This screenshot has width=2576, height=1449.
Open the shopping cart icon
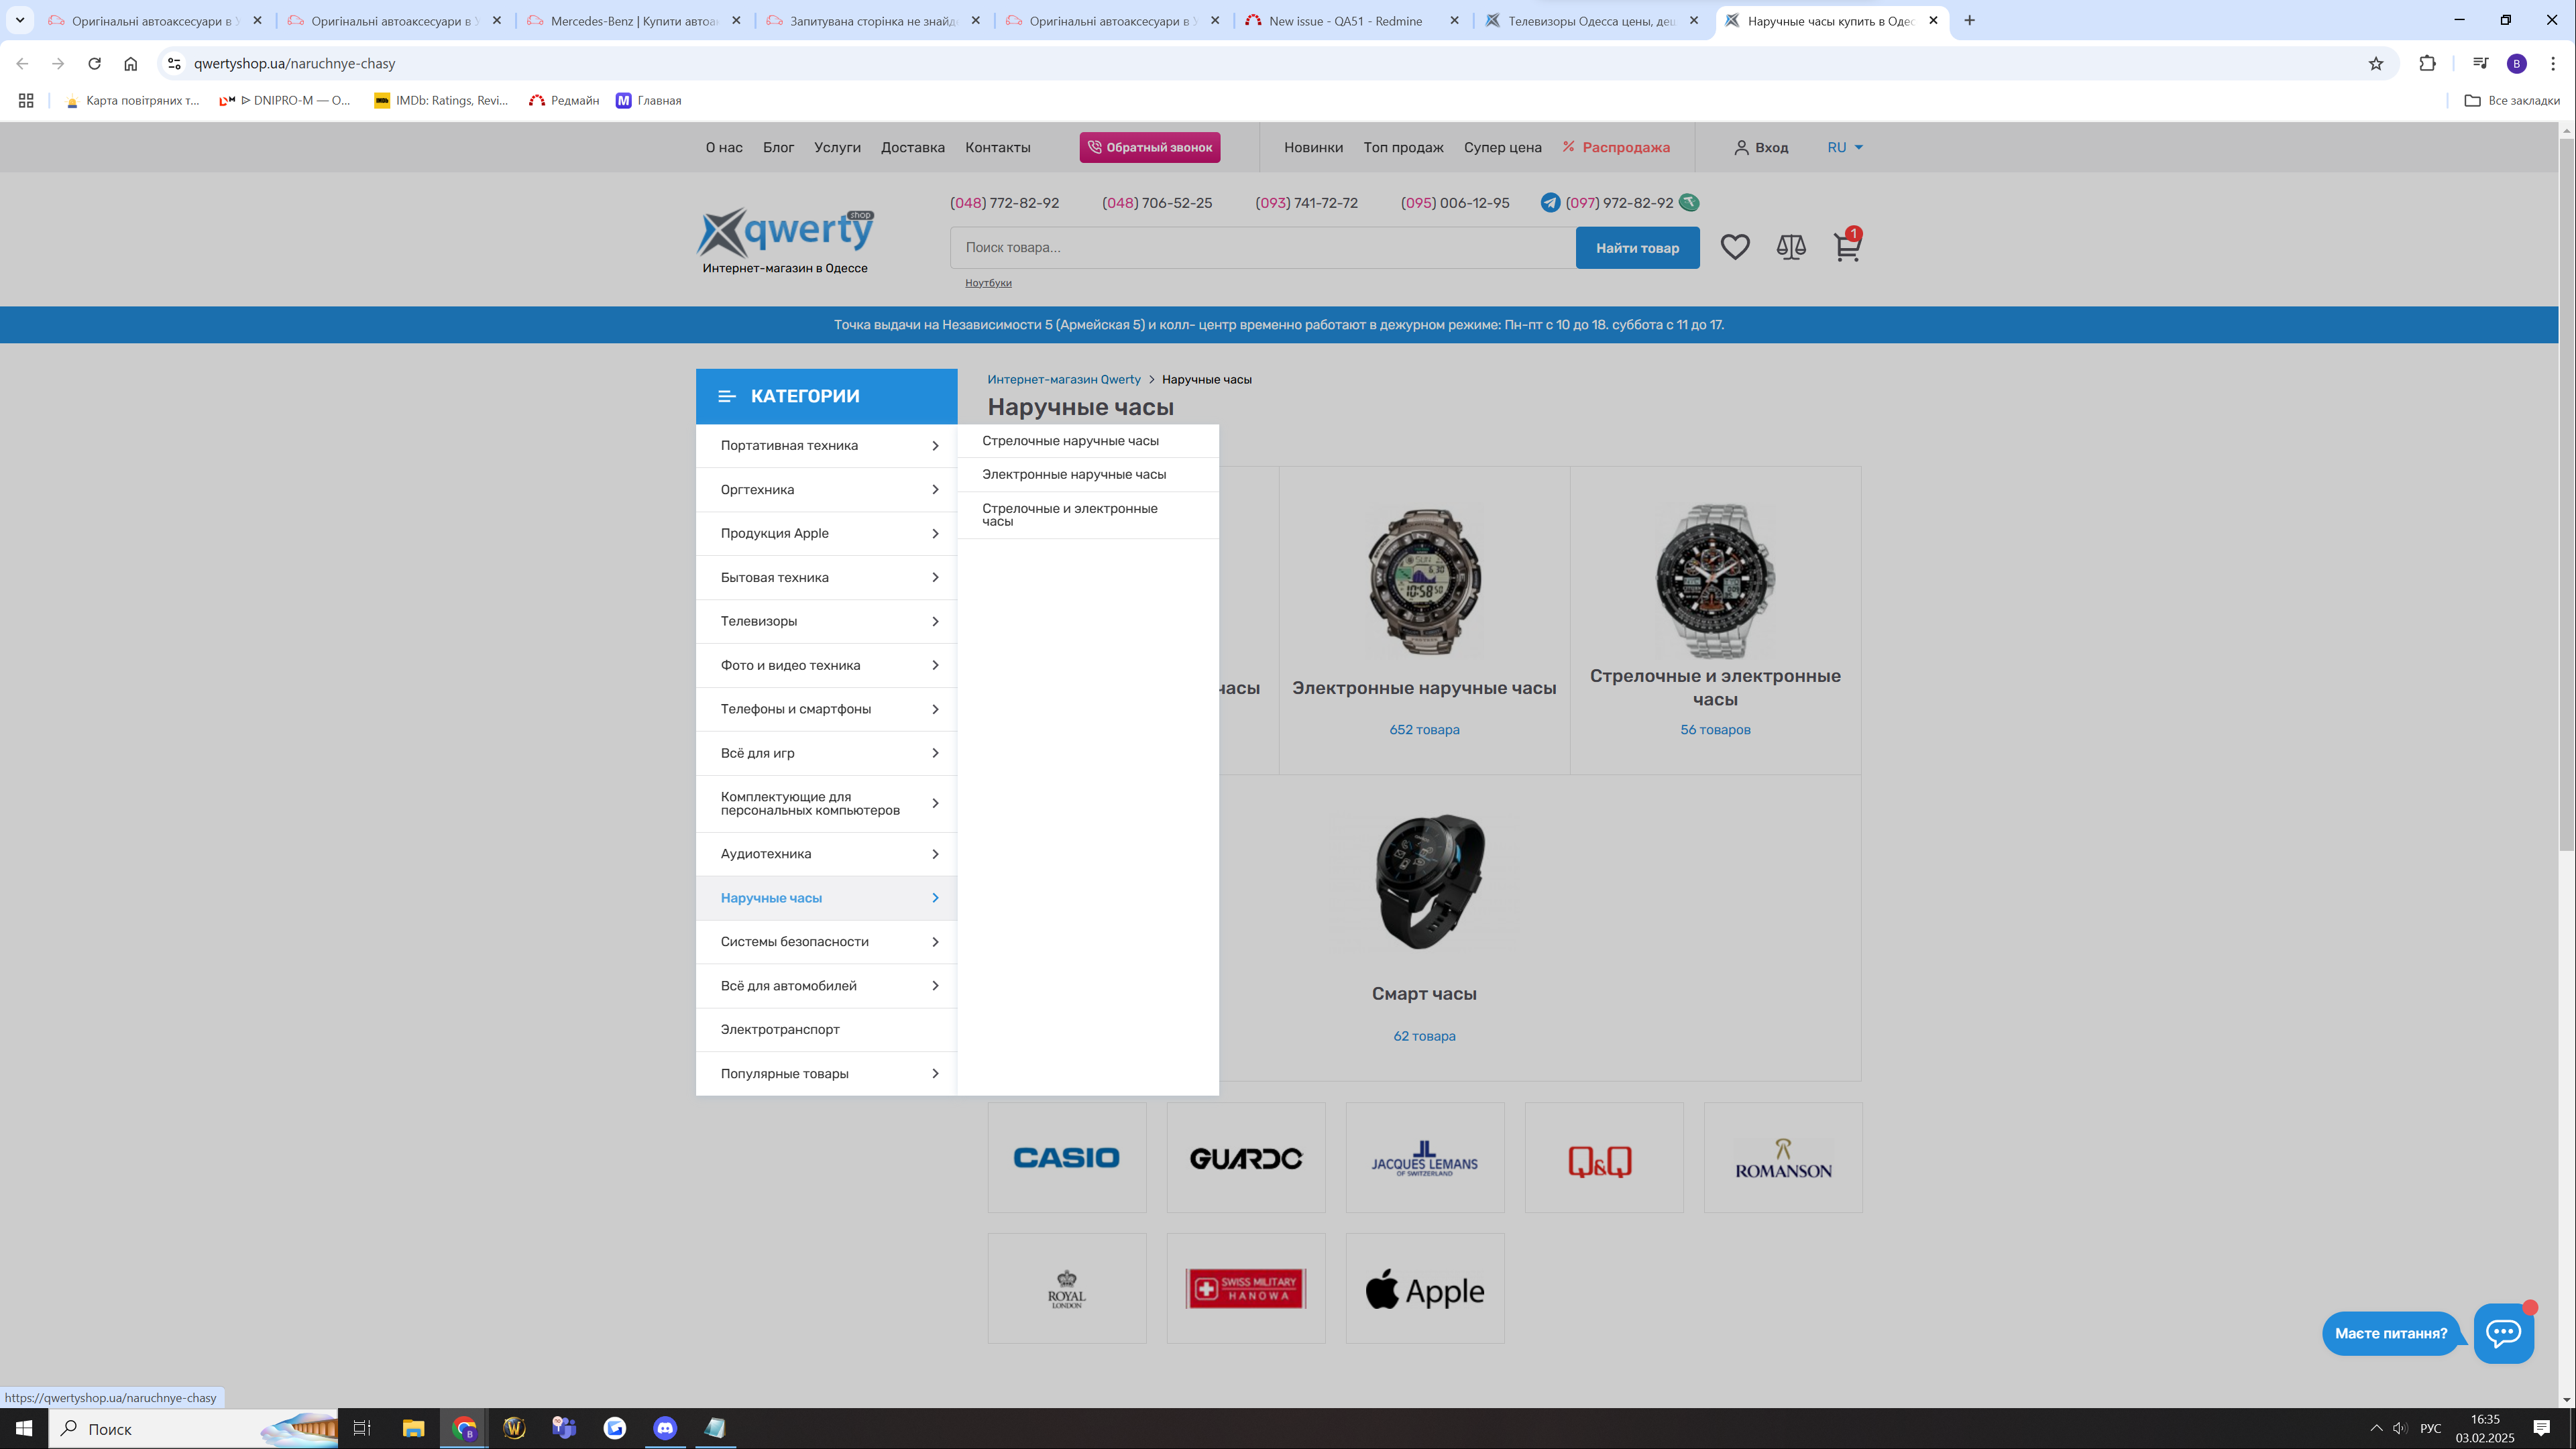pyautogui.click(x=1846, y=247)
